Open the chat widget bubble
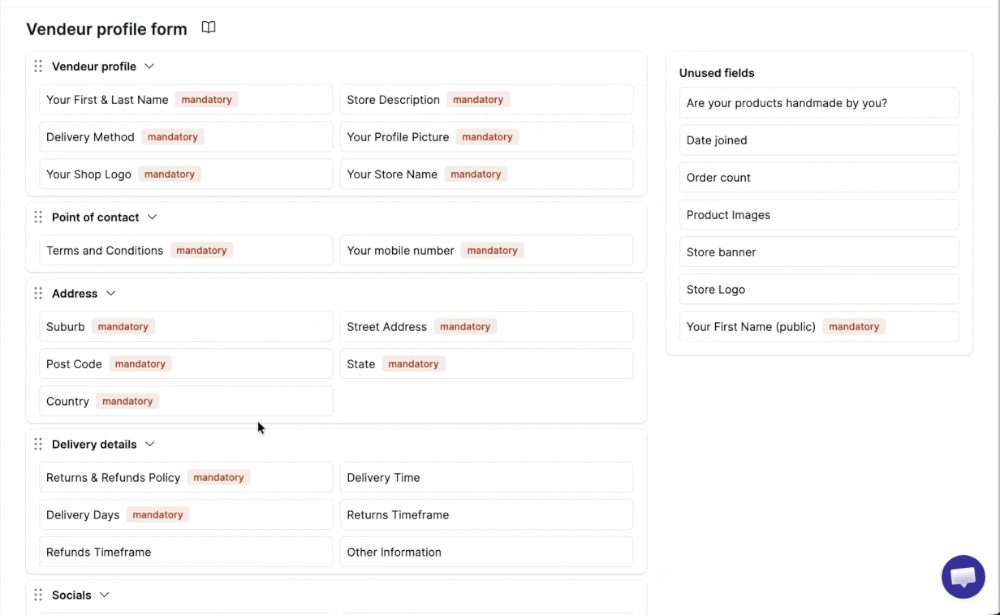The image size is (1000, 615). 963,577
